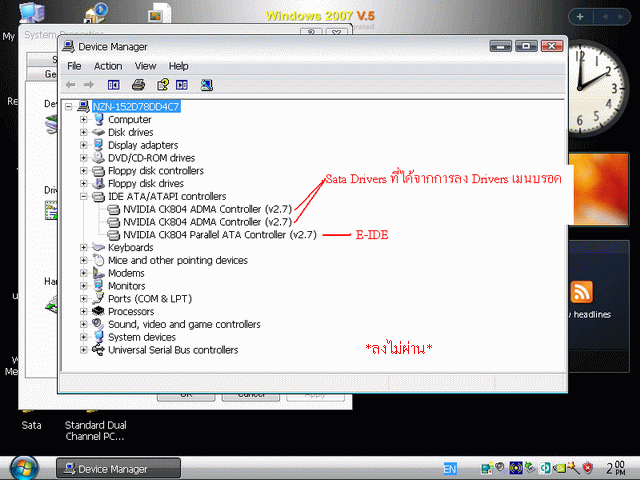
Task: Expand the Keyboards category
Action: point(84,247)
